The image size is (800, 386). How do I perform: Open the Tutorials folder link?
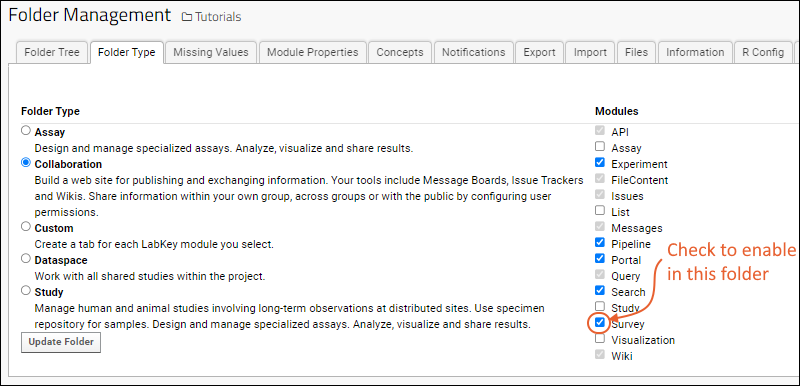(217, 17)
